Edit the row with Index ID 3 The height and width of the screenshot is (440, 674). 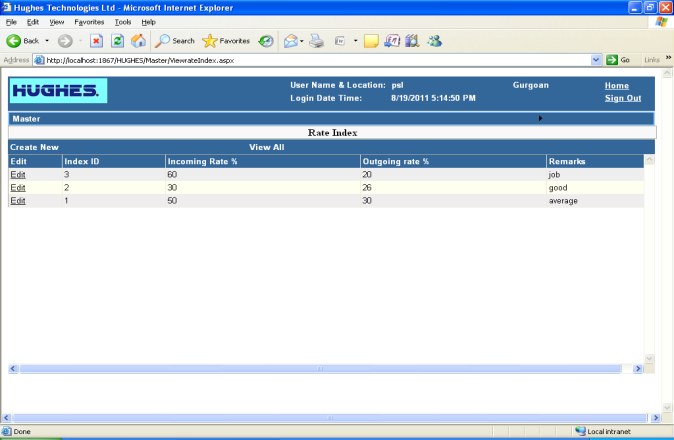(17, 174)
